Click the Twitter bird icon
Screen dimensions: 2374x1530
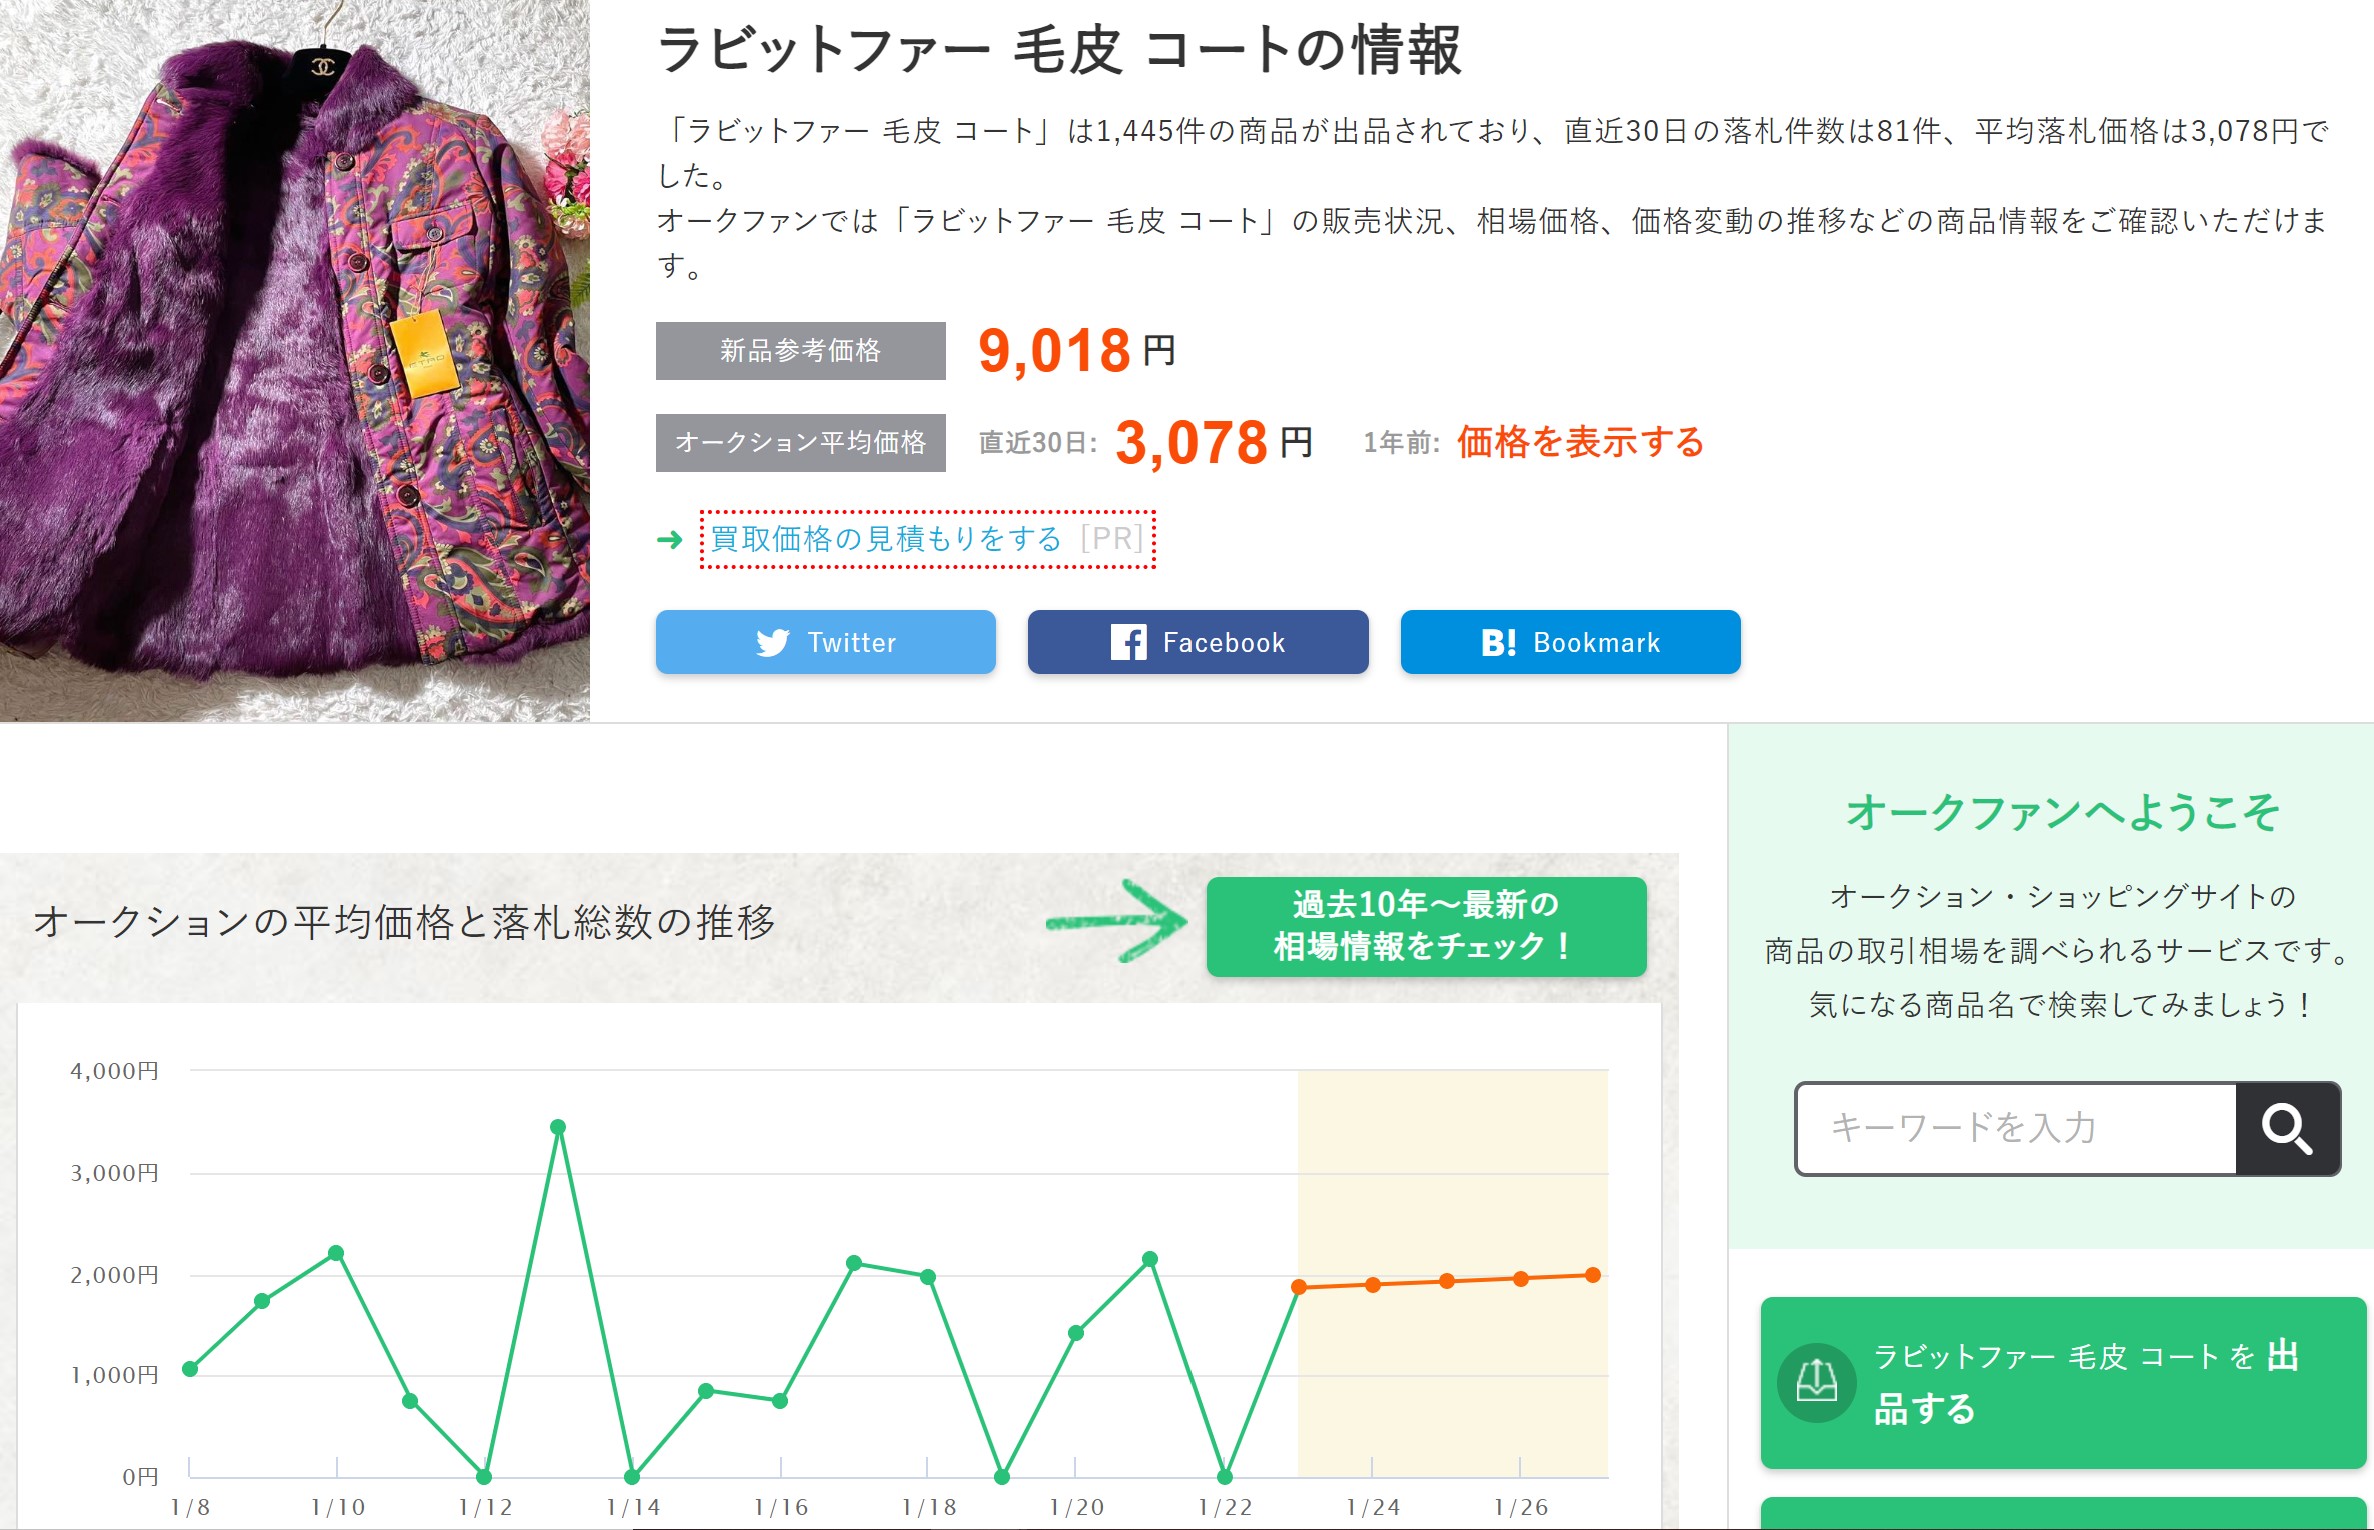[772, 642]
